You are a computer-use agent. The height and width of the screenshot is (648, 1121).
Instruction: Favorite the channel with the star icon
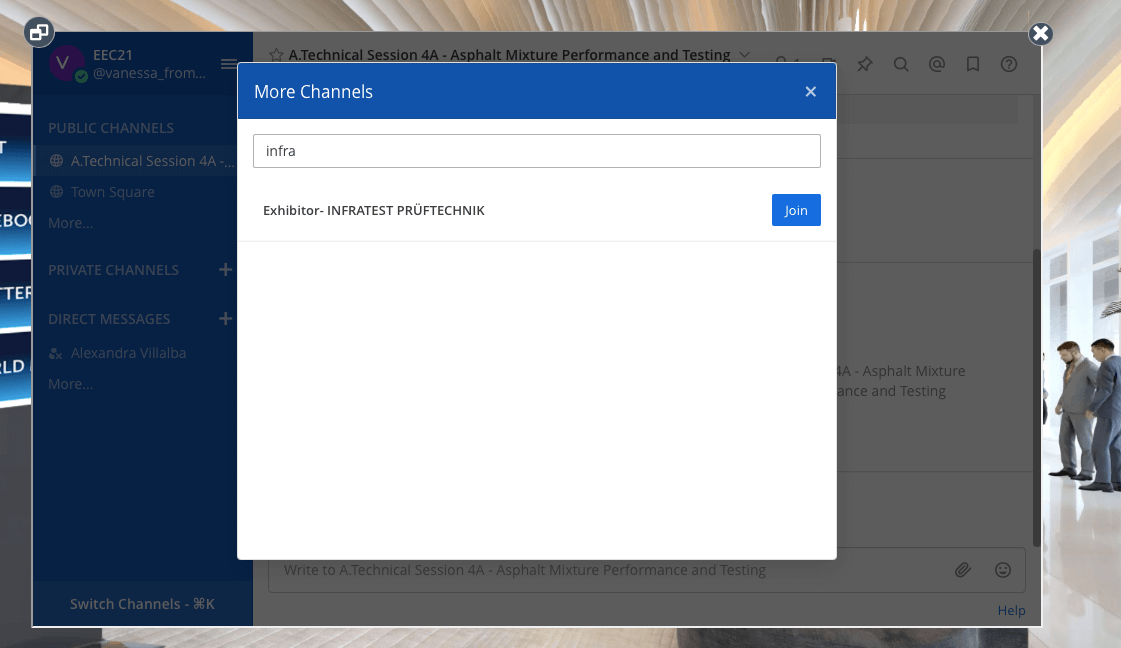click(x=278, y=55)
